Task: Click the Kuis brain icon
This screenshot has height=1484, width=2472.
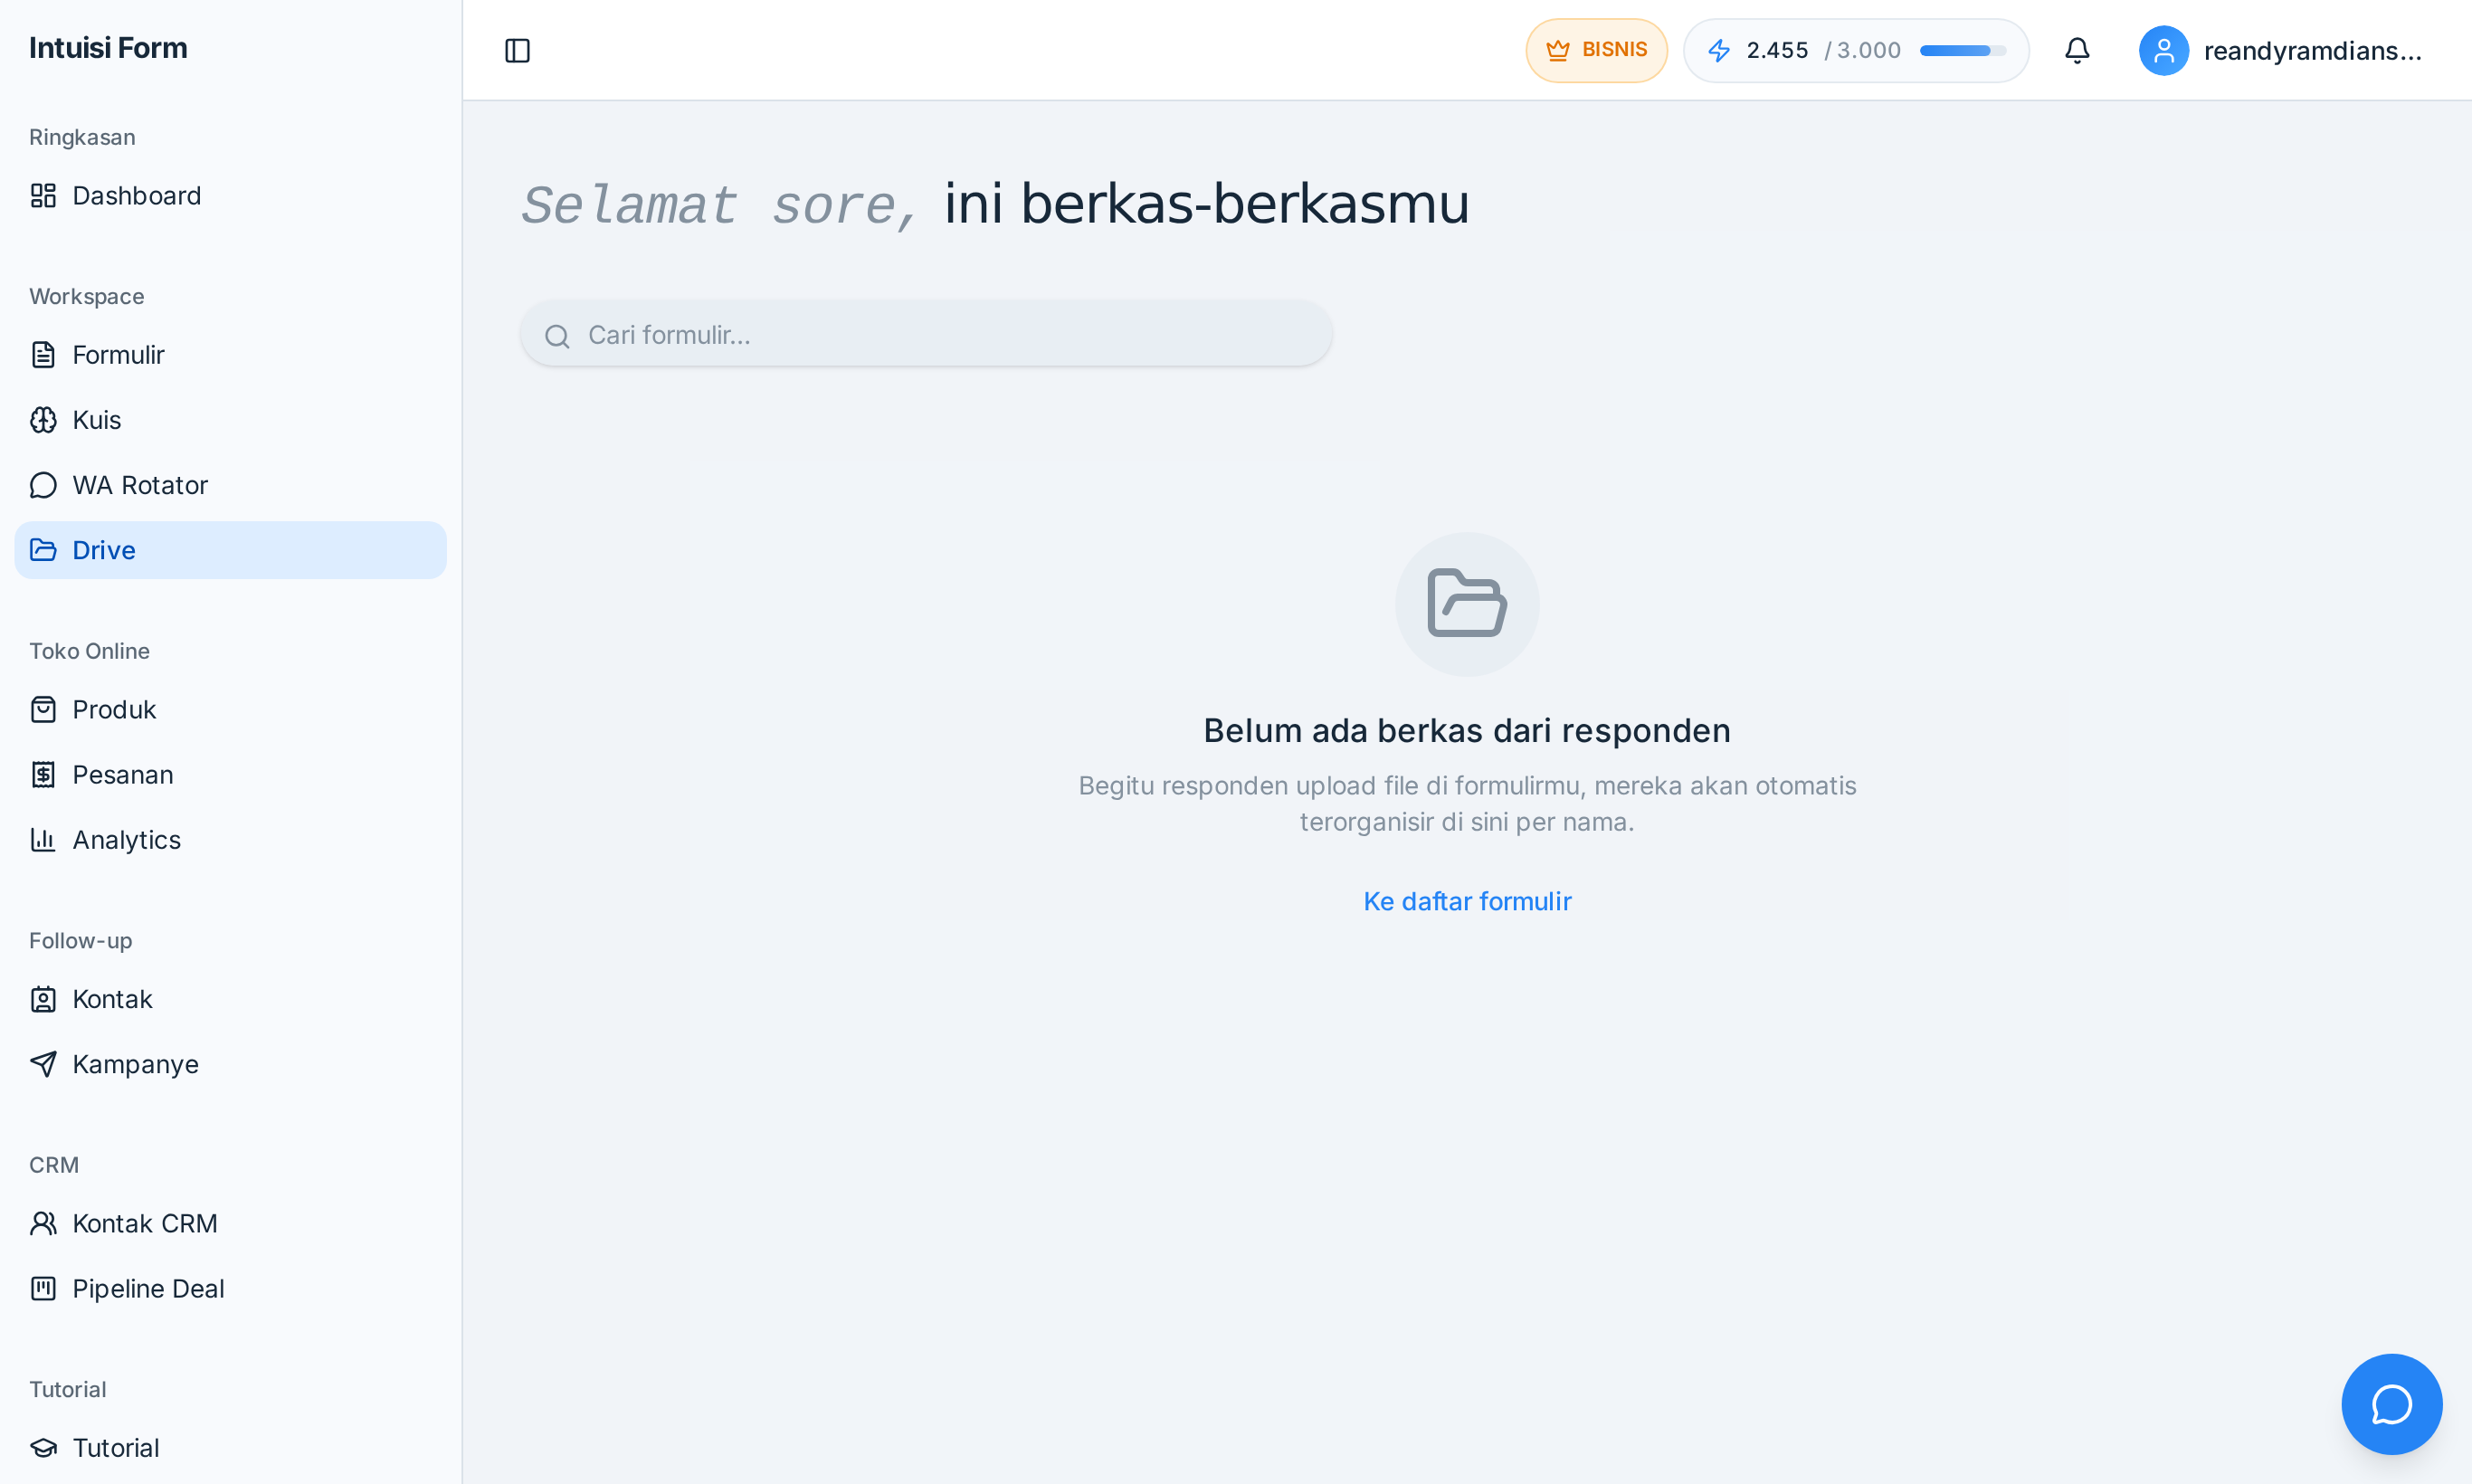Action: (43, 420)
